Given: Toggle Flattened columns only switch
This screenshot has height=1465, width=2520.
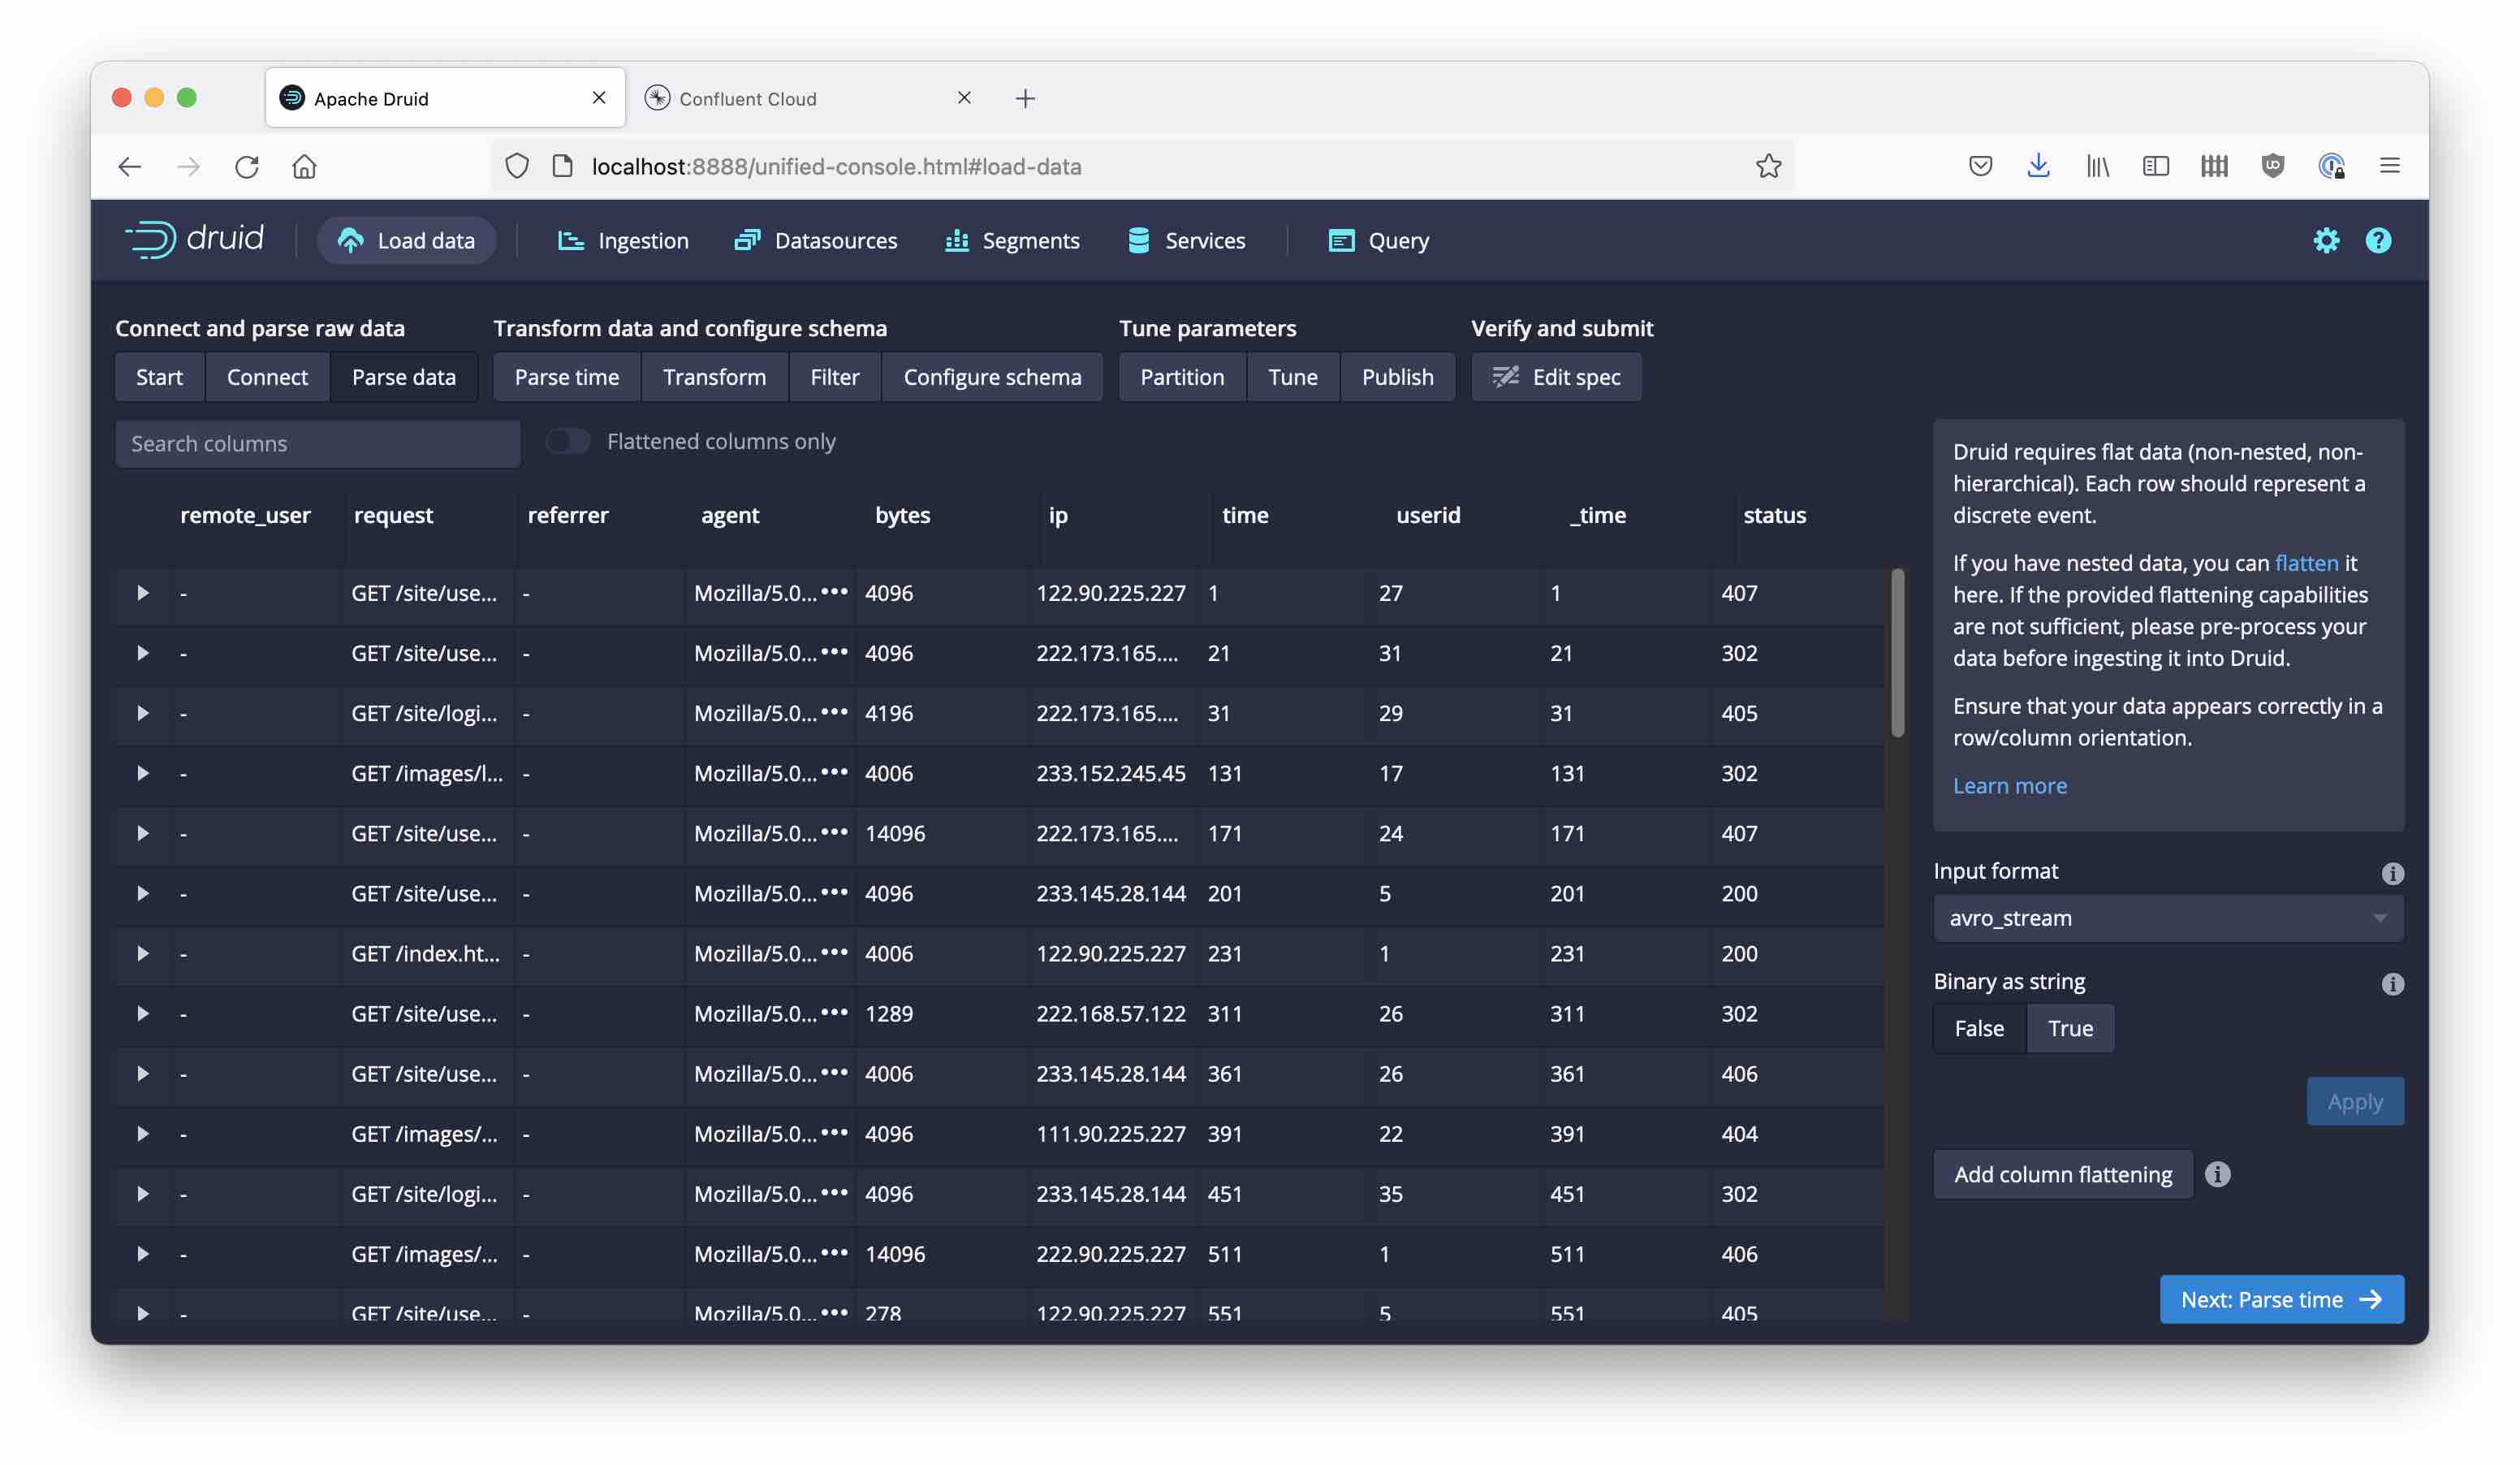Looking at the screenshot, I should (x=567, y=441).
